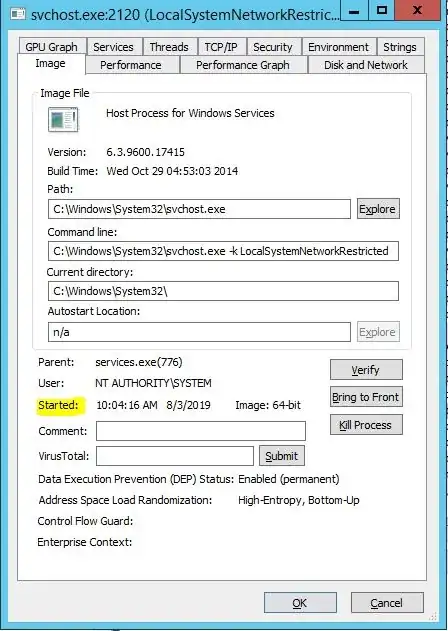448x631 pixels.
Task: Click the High-Entropy, Bottom-Up value
Action: [x=299, y=500]
